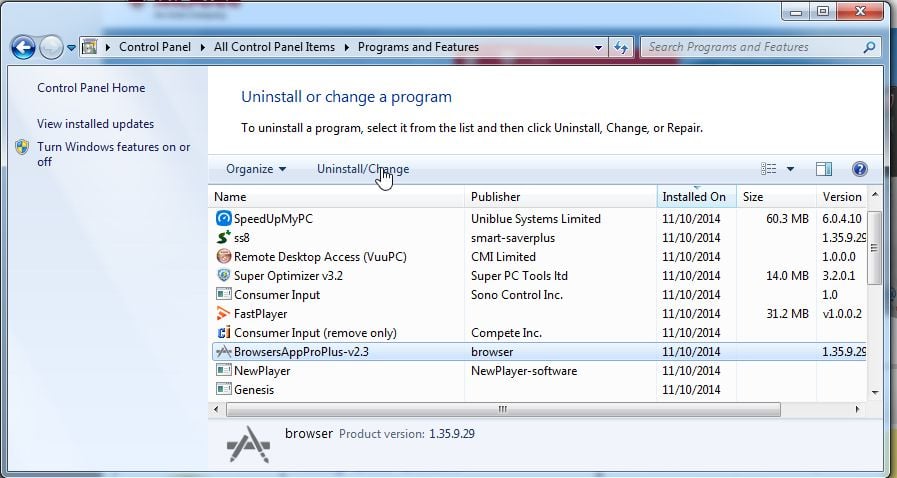This screenshot has width=897, height=478.
Task: Open View installed updates link
Action: (x=96, y=124)
